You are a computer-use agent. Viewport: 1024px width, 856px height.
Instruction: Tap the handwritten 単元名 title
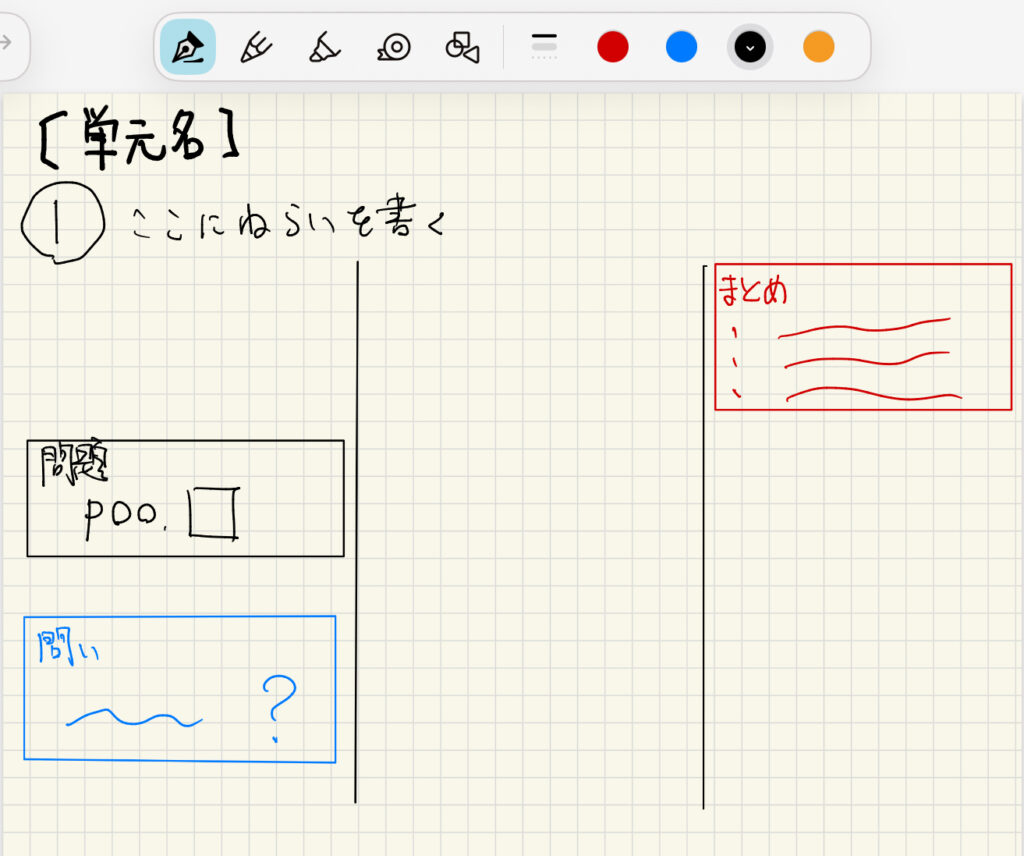pos(138,139)
